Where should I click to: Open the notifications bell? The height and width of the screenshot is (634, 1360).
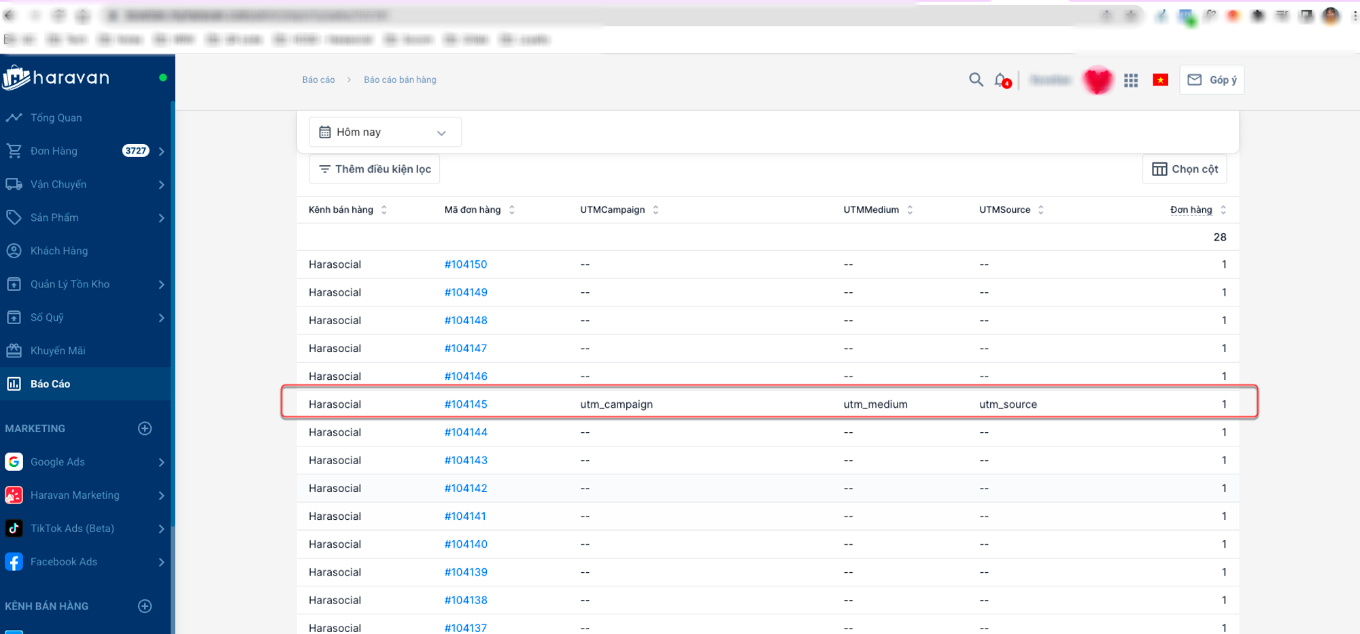(1001, 80)
